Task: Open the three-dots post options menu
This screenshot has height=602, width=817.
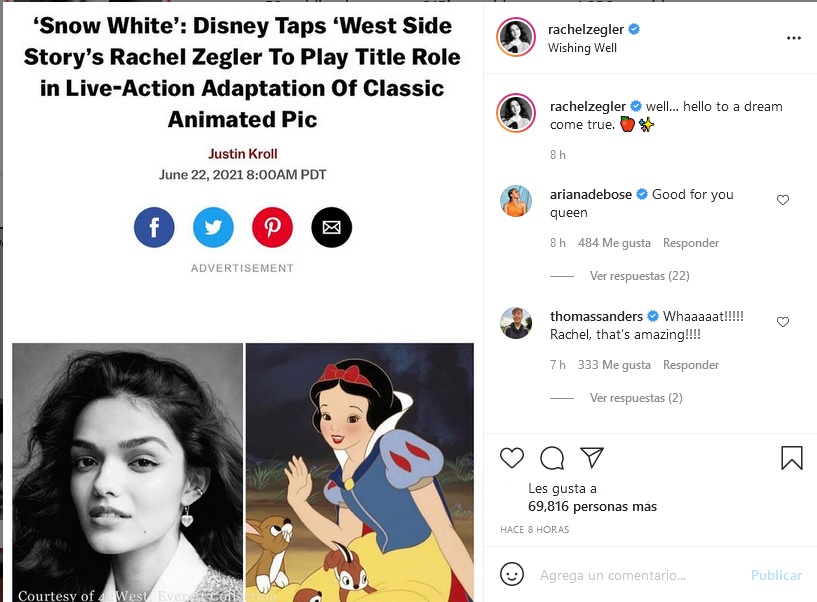Action: tap(794, 38)
